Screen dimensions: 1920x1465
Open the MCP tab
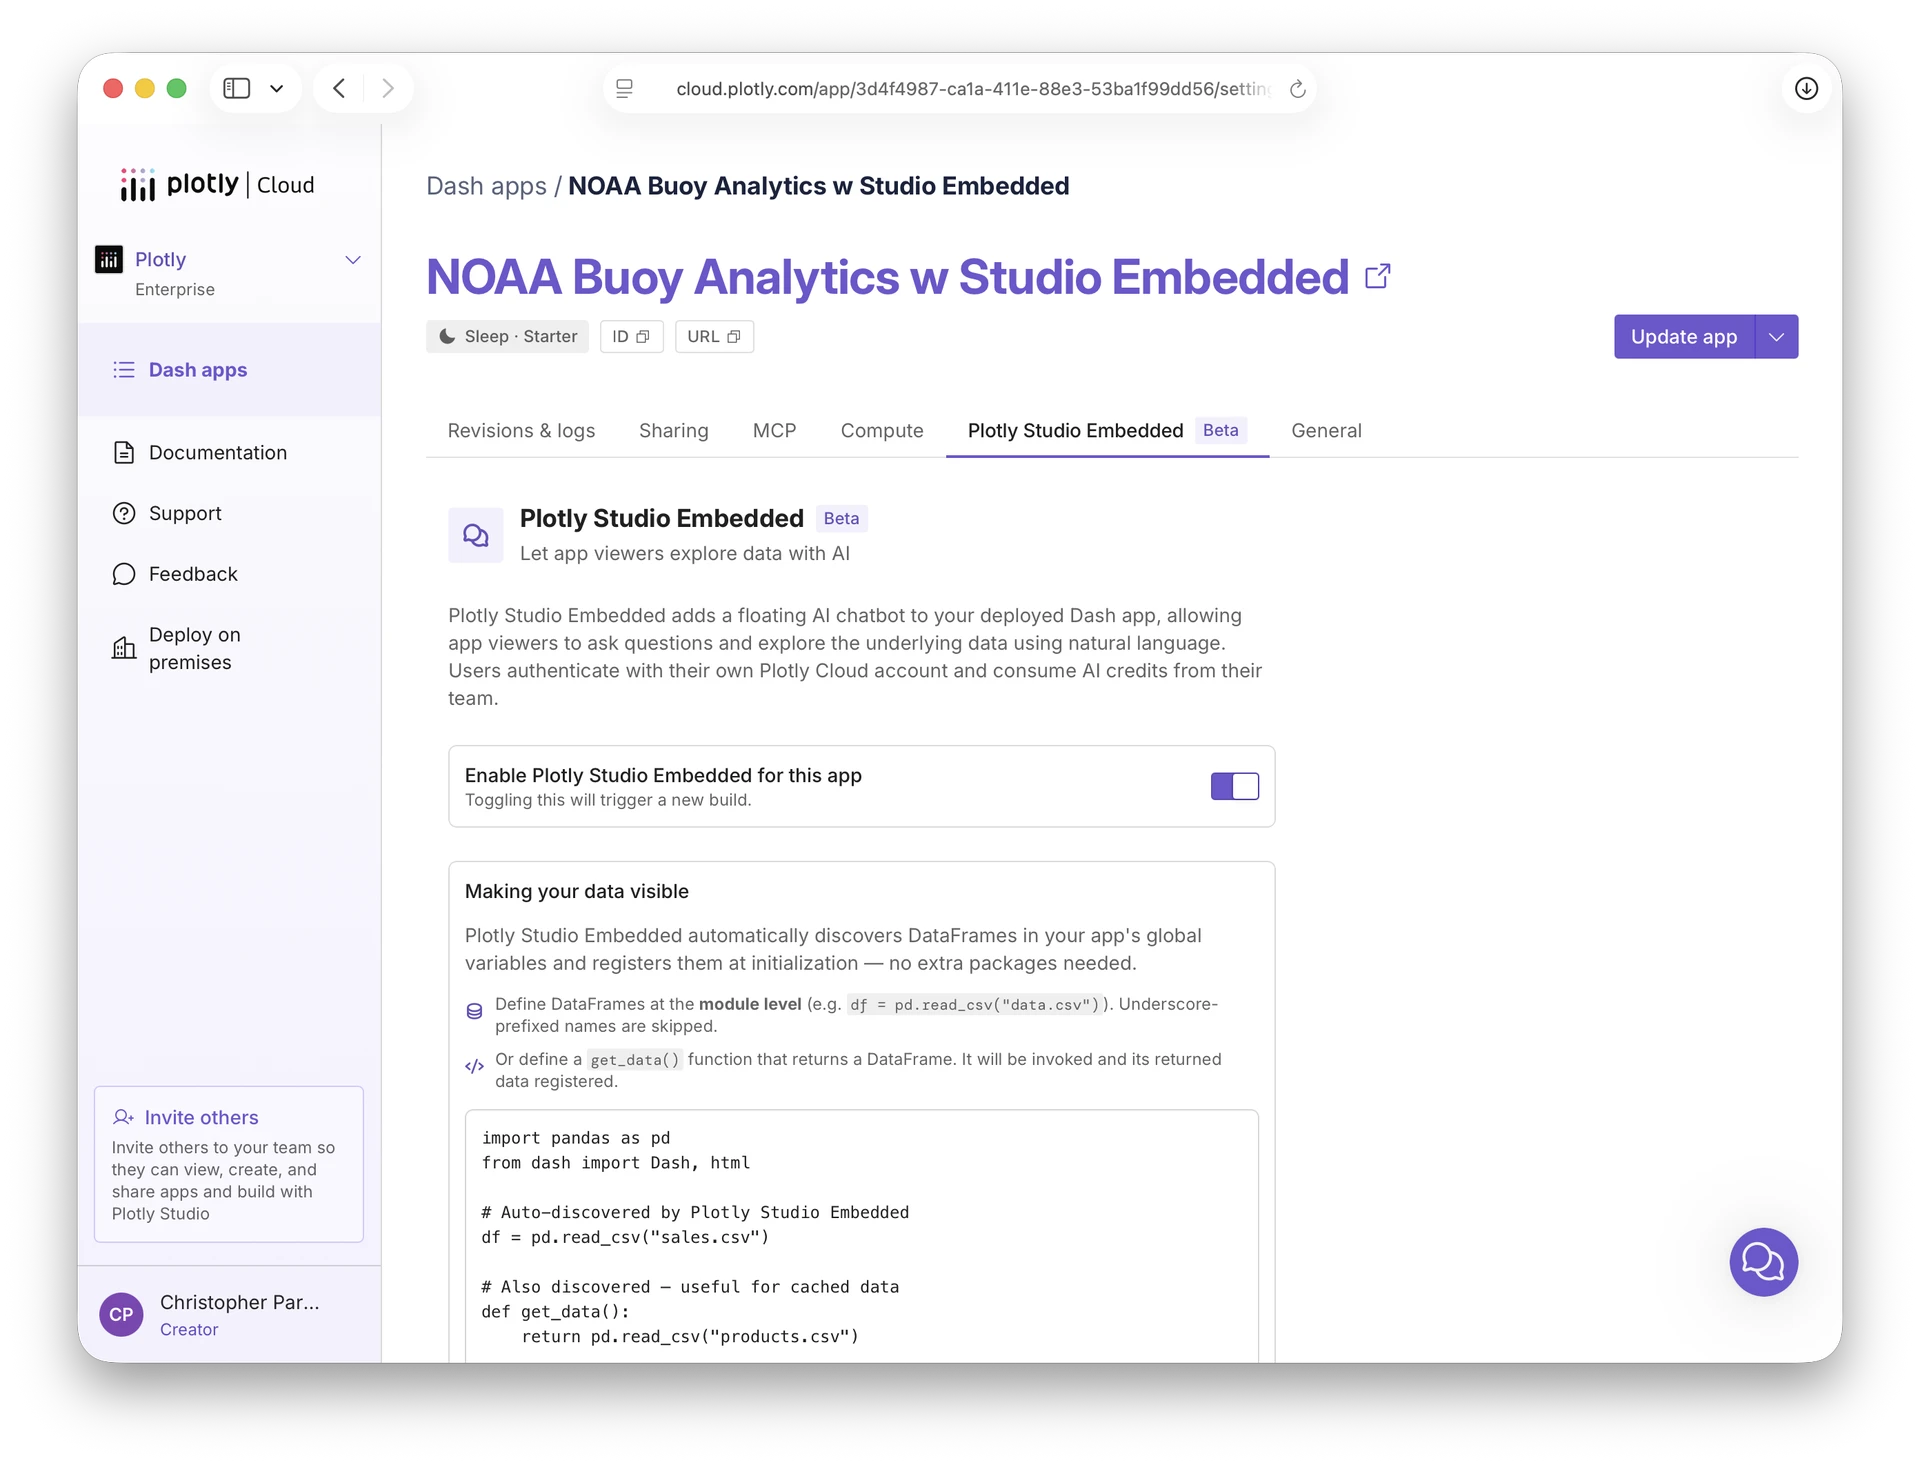pyautogui.click(x=775, y=431)
